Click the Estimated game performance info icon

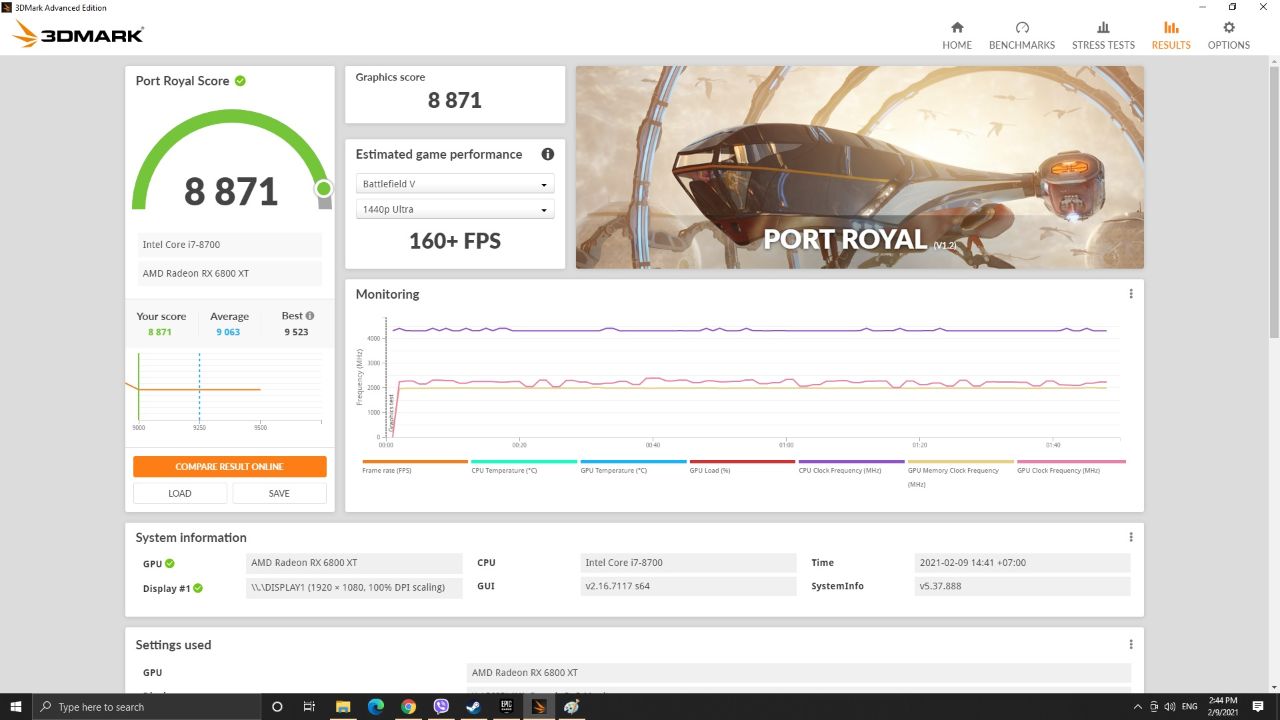(547, 154)
